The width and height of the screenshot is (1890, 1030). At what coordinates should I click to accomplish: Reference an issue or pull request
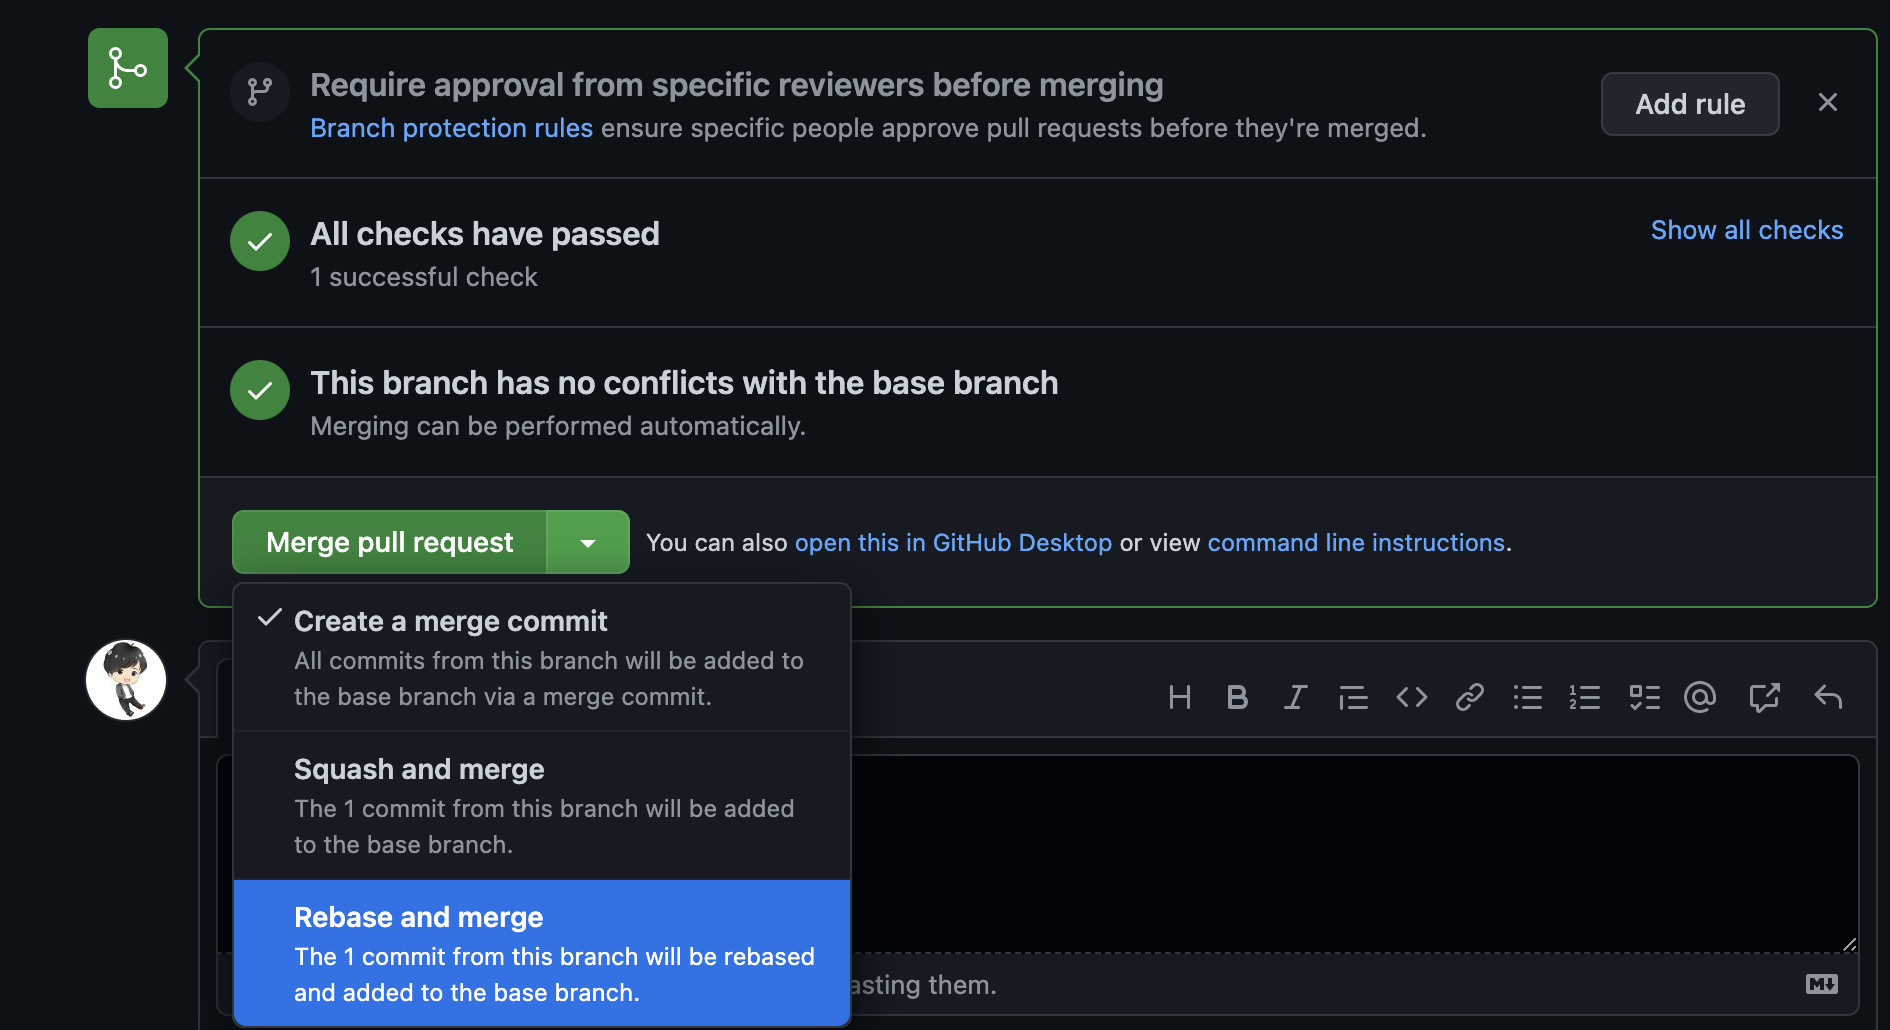[x=1765, y=697]
